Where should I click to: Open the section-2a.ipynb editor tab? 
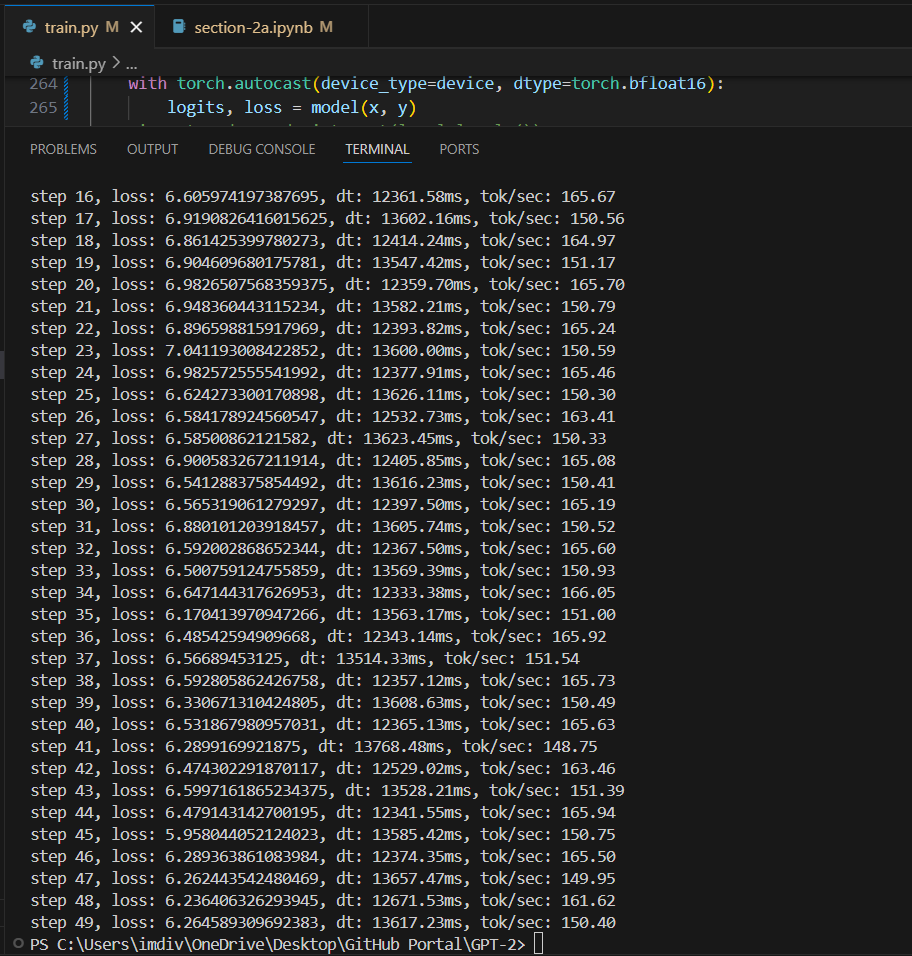[262, 27]
